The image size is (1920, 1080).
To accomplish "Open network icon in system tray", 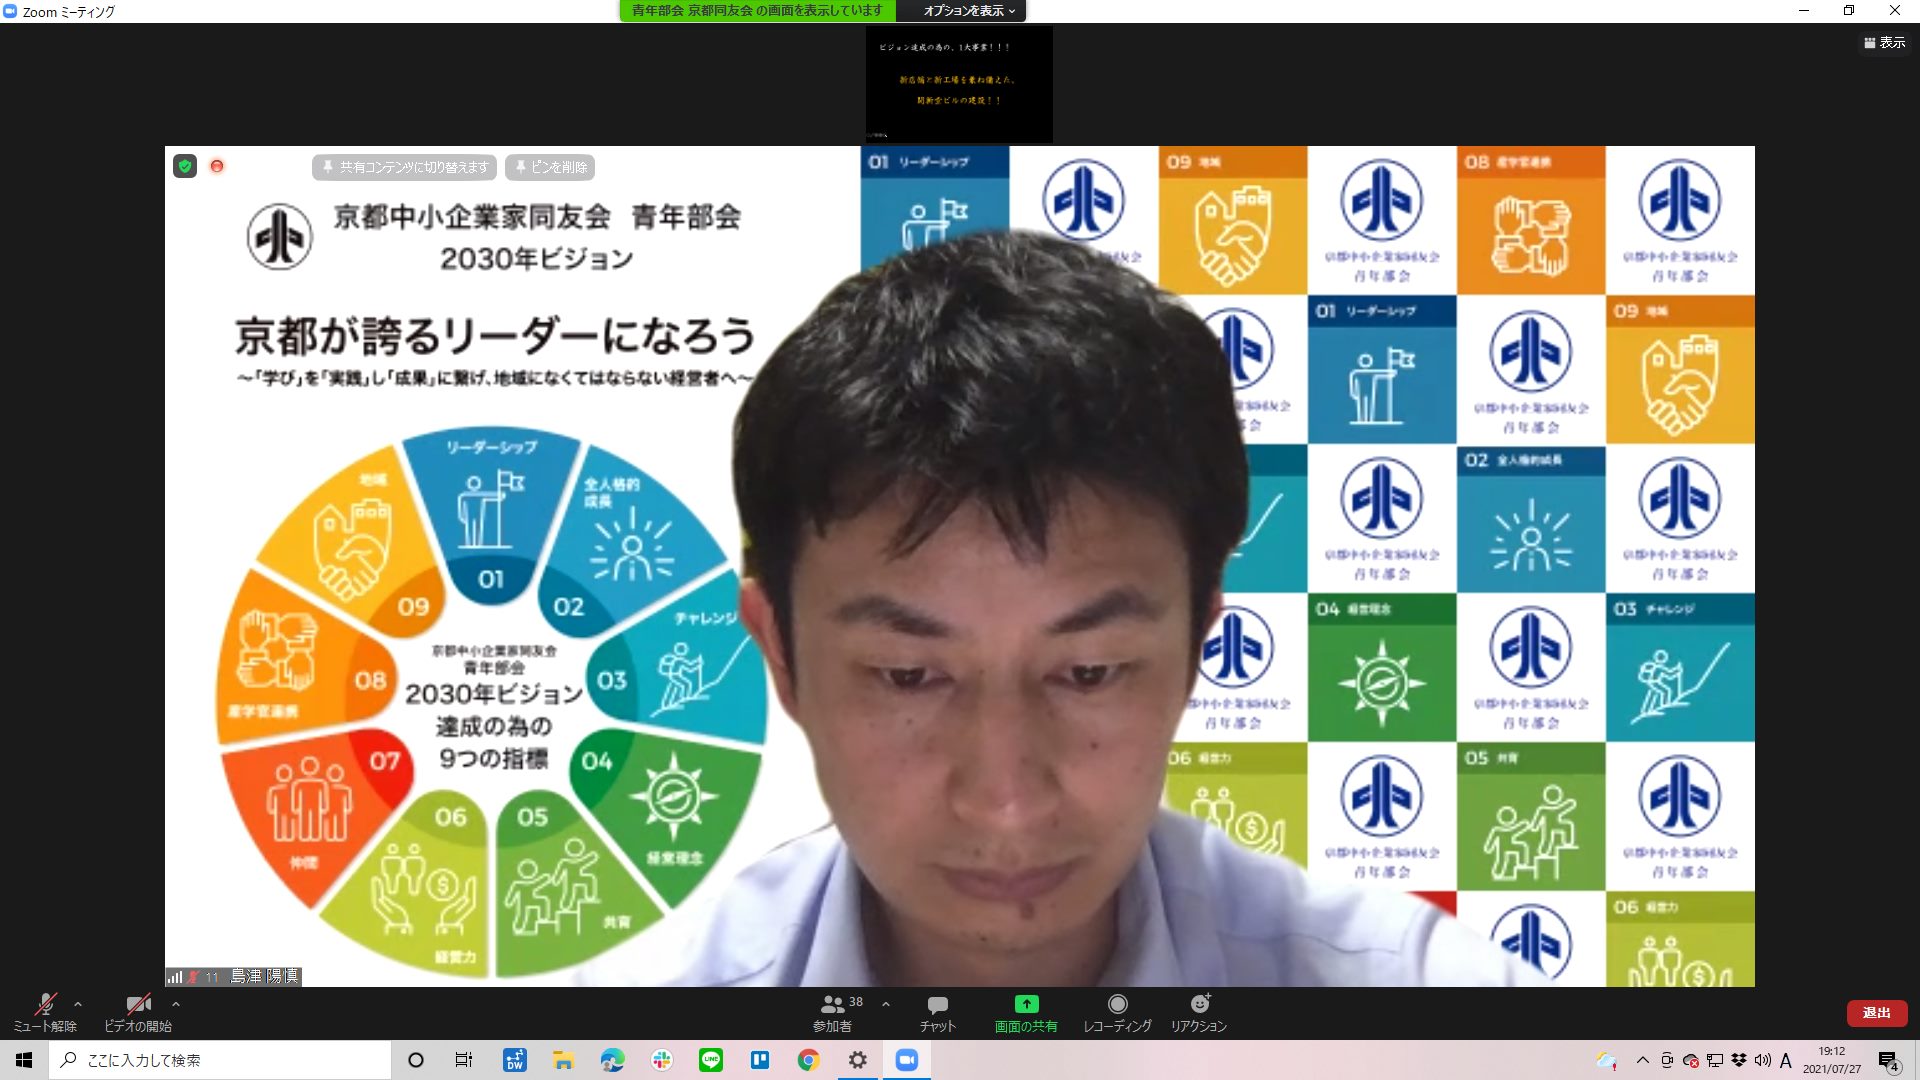I will (1714, 1060).
